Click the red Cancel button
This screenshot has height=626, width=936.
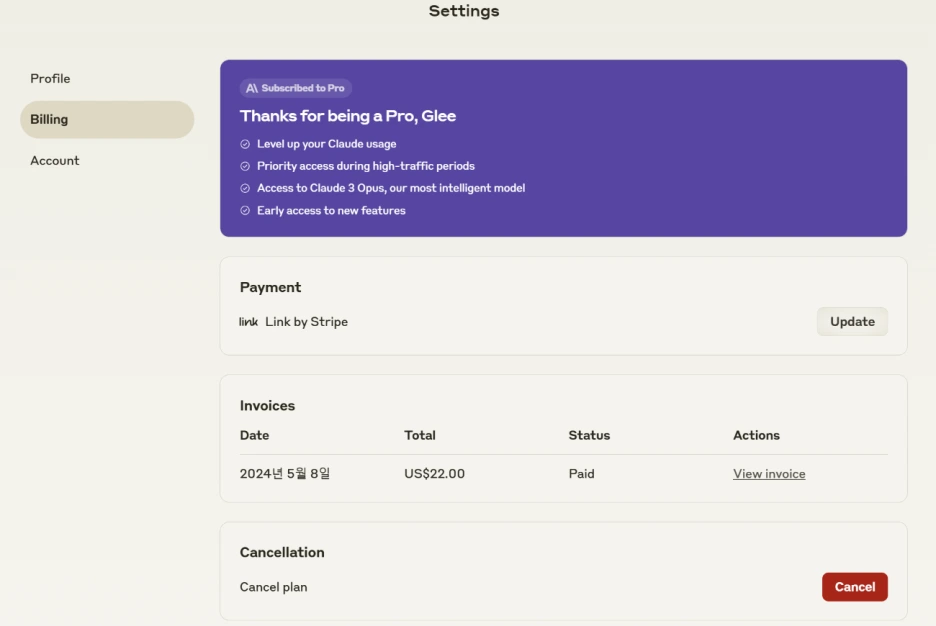pyautogui.click(x=854, y=587)
